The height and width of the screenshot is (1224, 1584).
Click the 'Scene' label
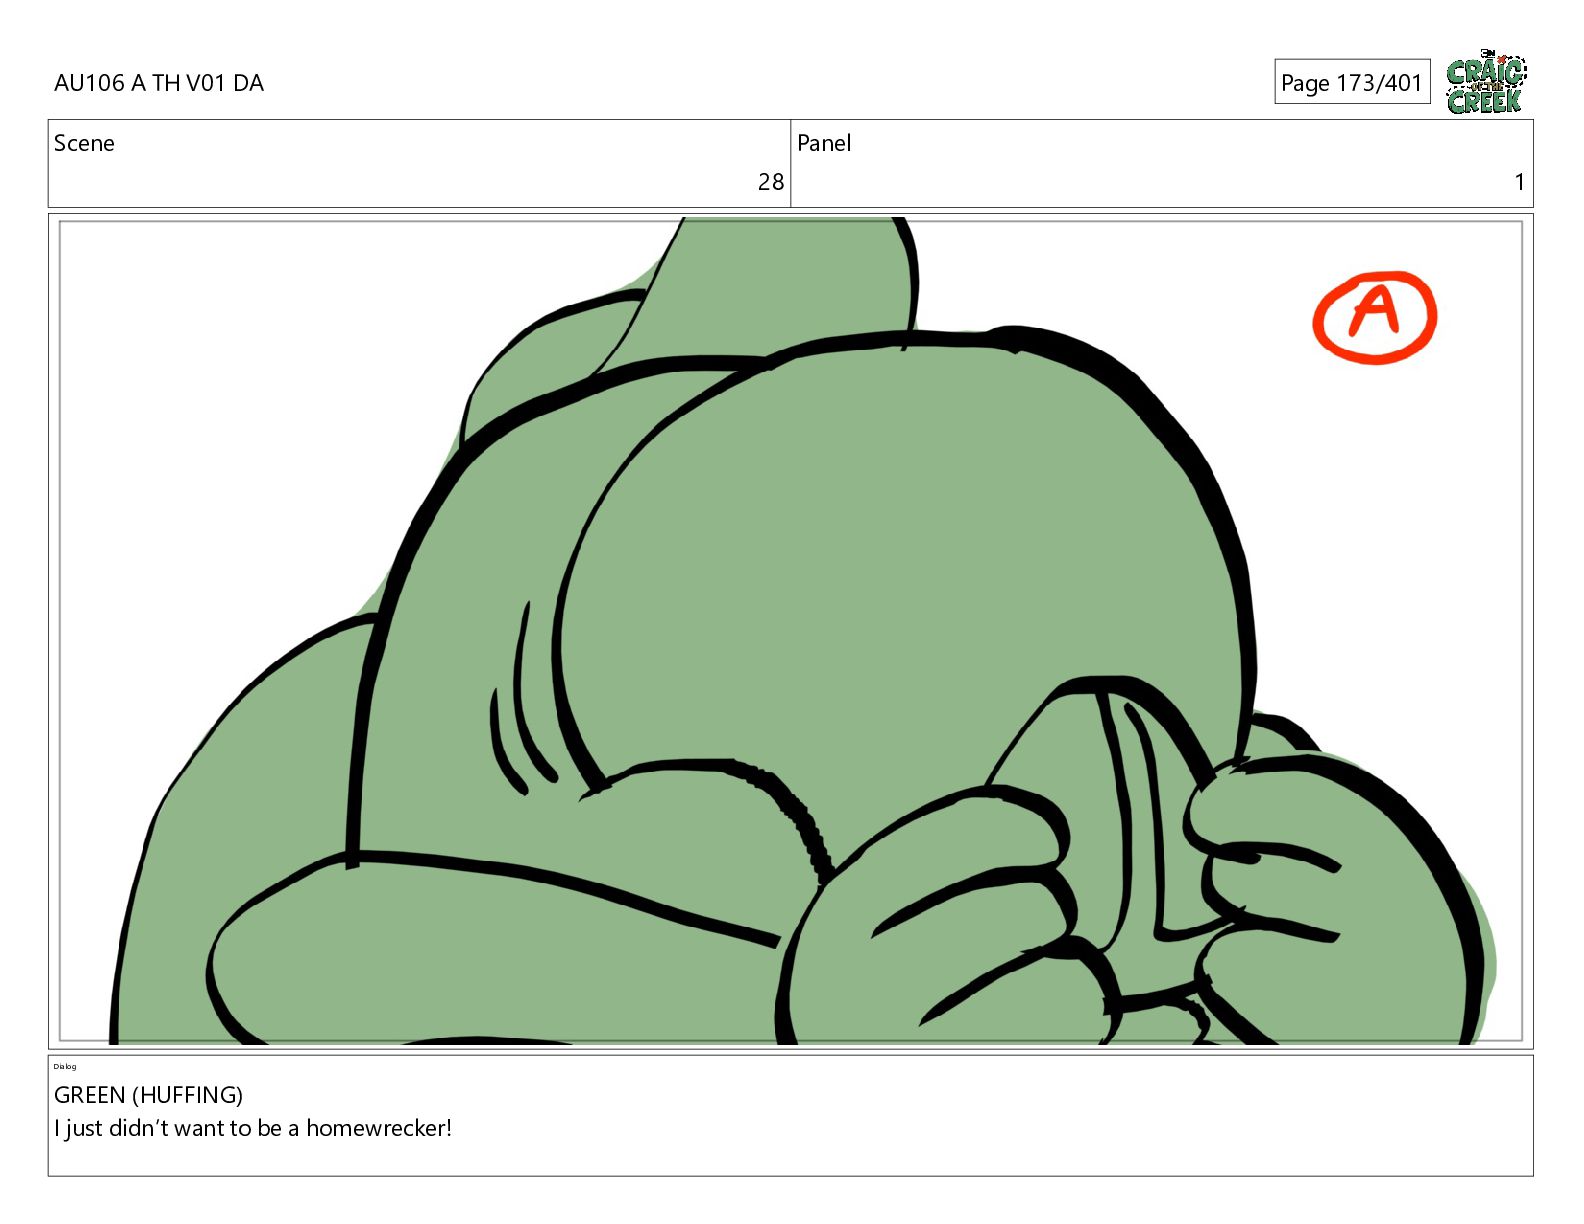[x=84, y=143]
